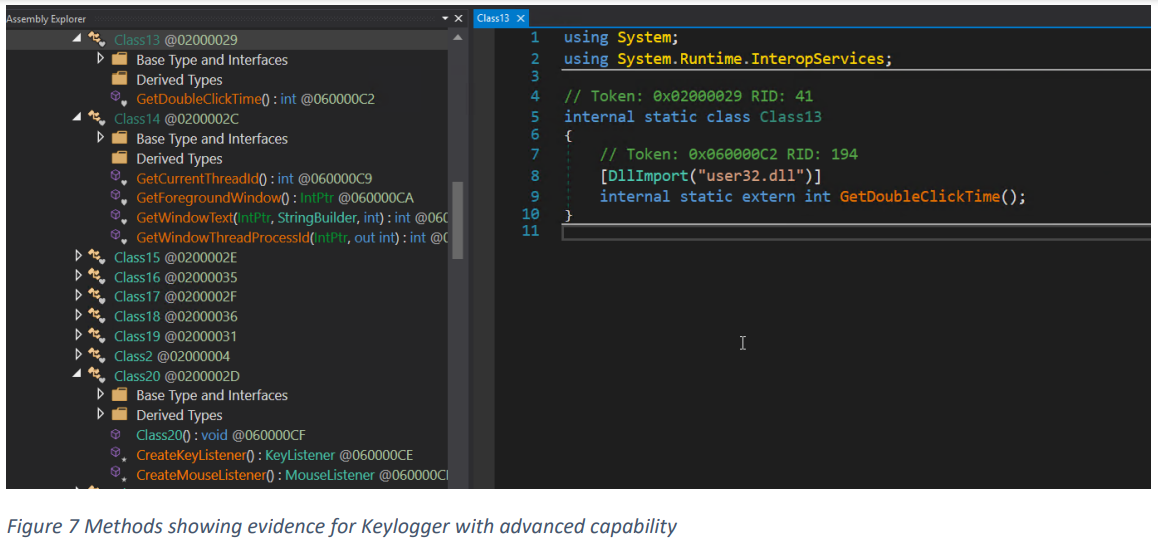
Task: Select GetCurrentThreadId() : int @060000C9
Action: [x=256, y=178]
